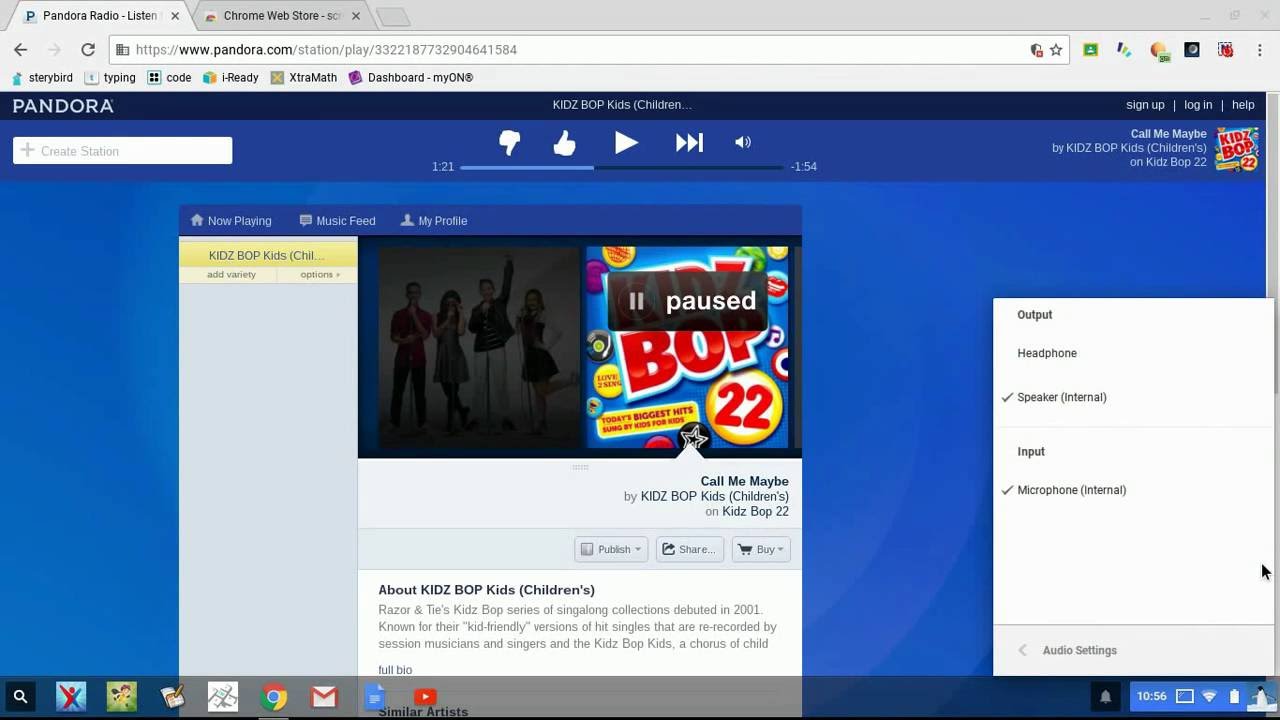Switch to the My Profile tab

[x=434, y=220]
